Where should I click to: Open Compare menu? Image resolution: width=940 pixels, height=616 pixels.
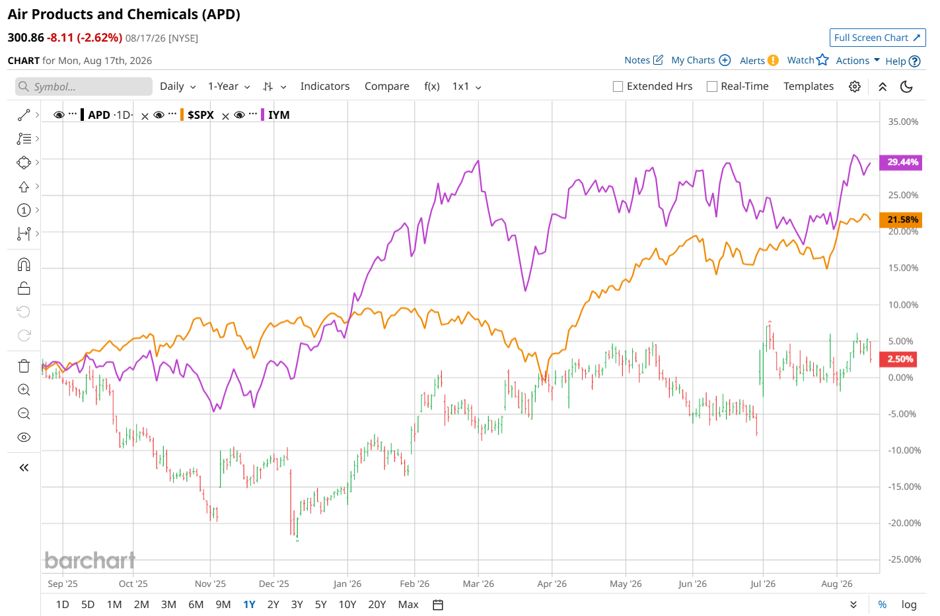pyautogui.click(x=387, y=86)
